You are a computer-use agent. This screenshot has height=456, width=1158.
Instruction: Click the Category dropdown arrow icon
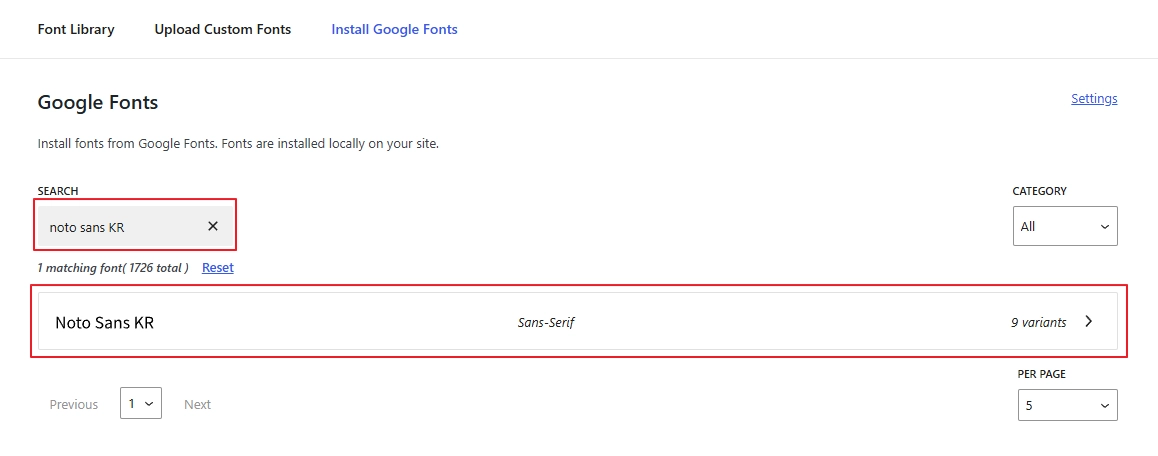[x=1104, y=227]
